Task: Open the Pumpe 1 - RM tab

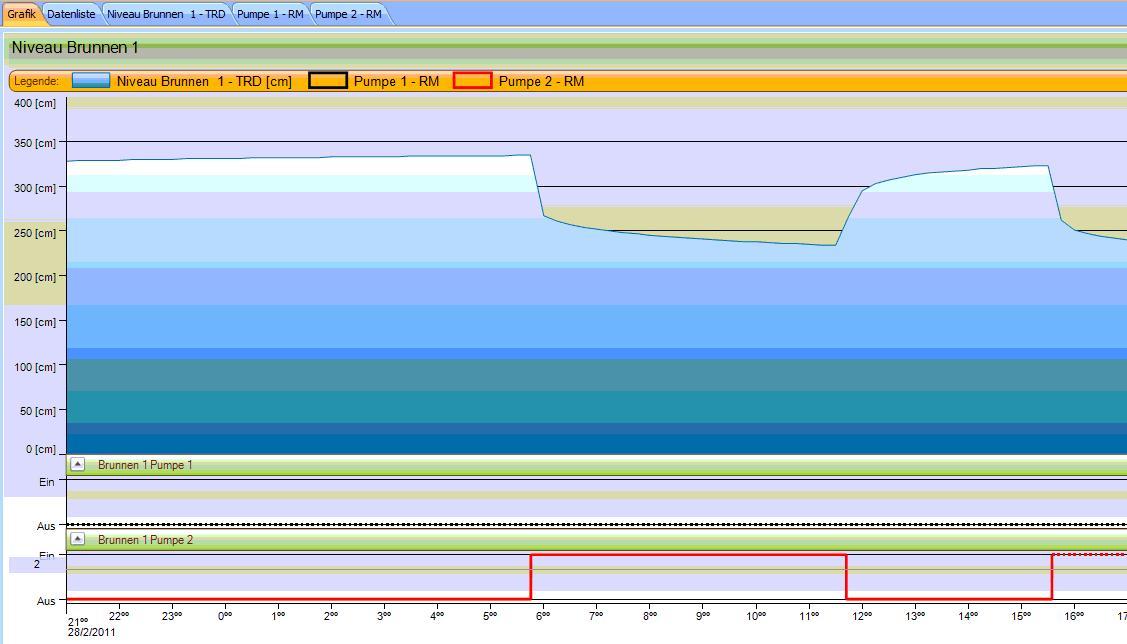Action: pos(270,14)
